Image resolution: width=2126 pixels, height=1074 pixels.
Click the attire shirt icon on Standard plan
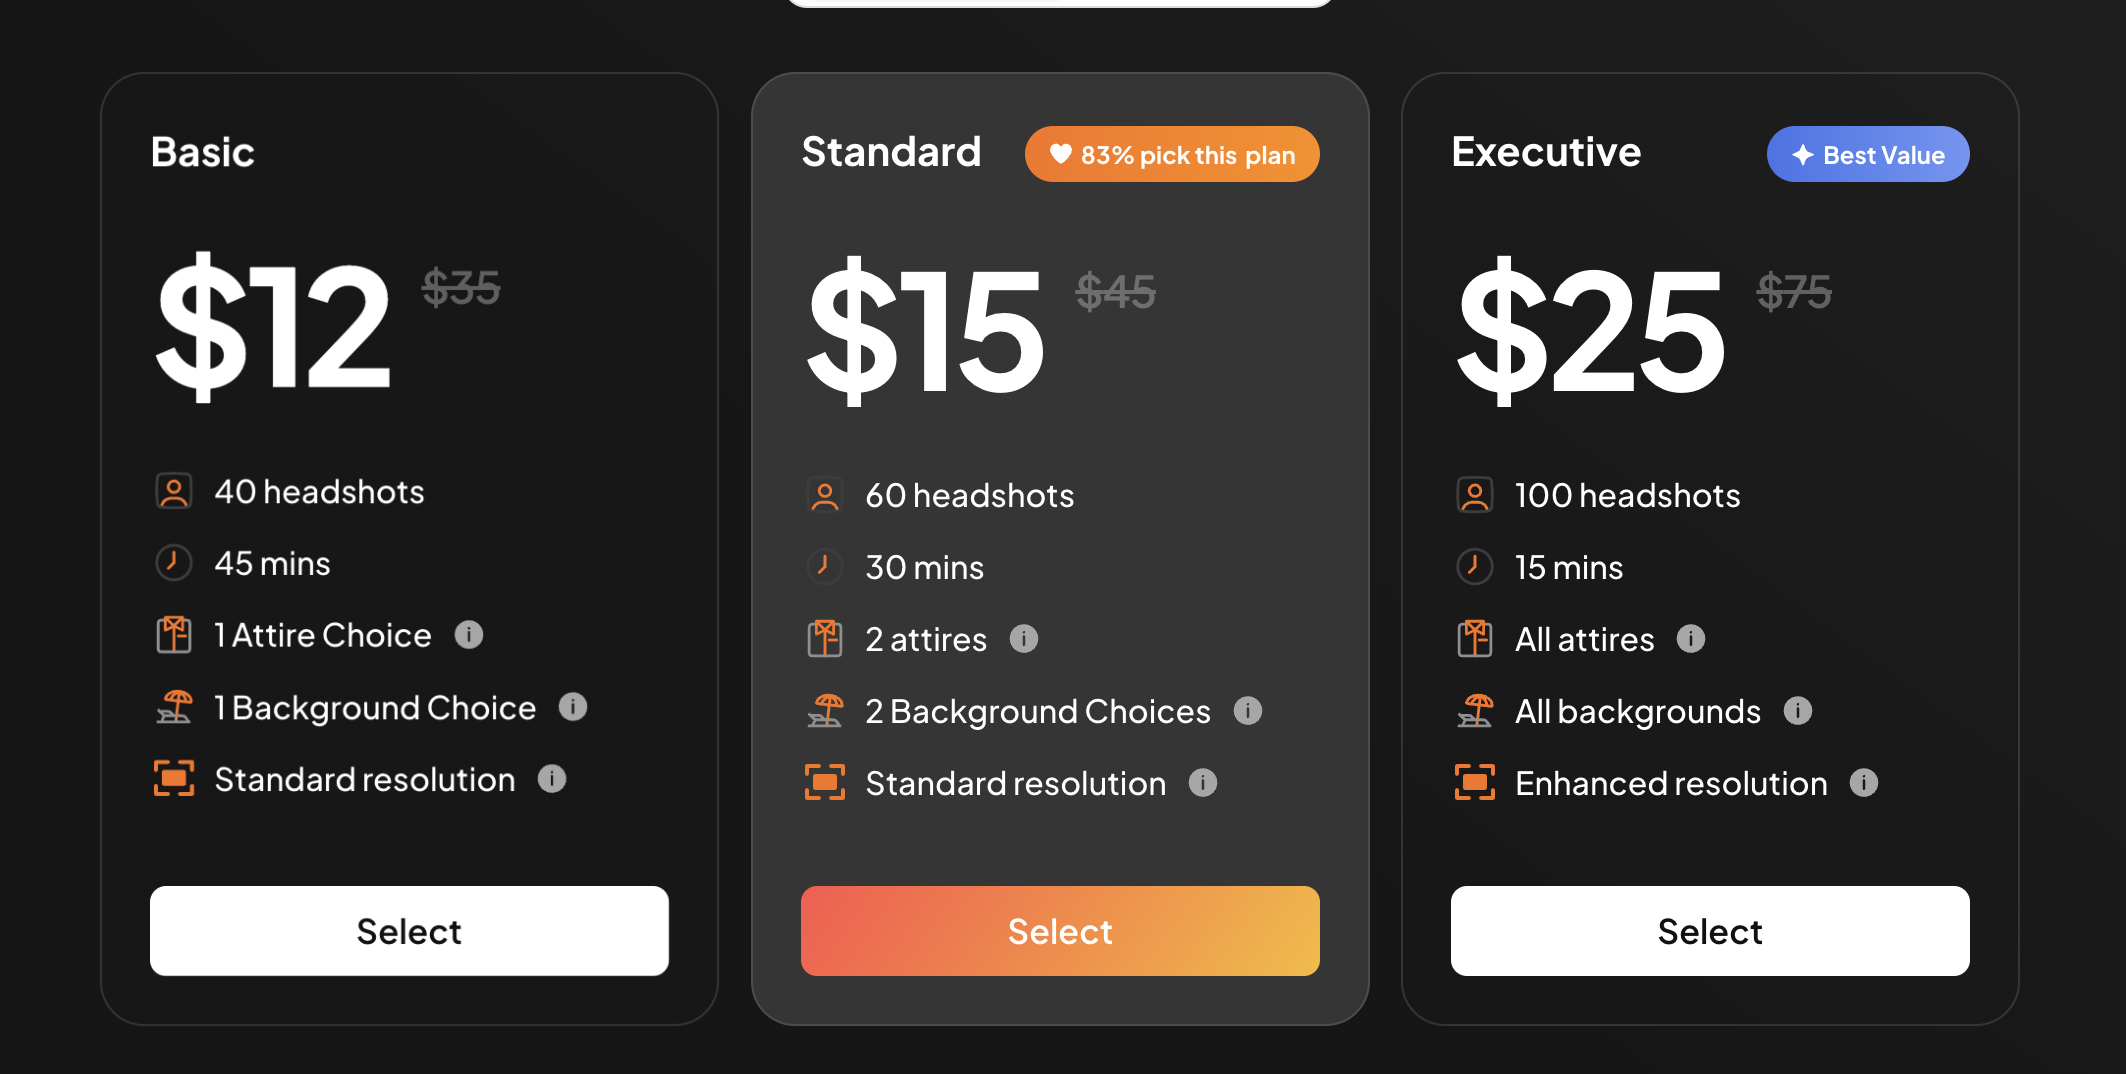[x=826, y=638]
